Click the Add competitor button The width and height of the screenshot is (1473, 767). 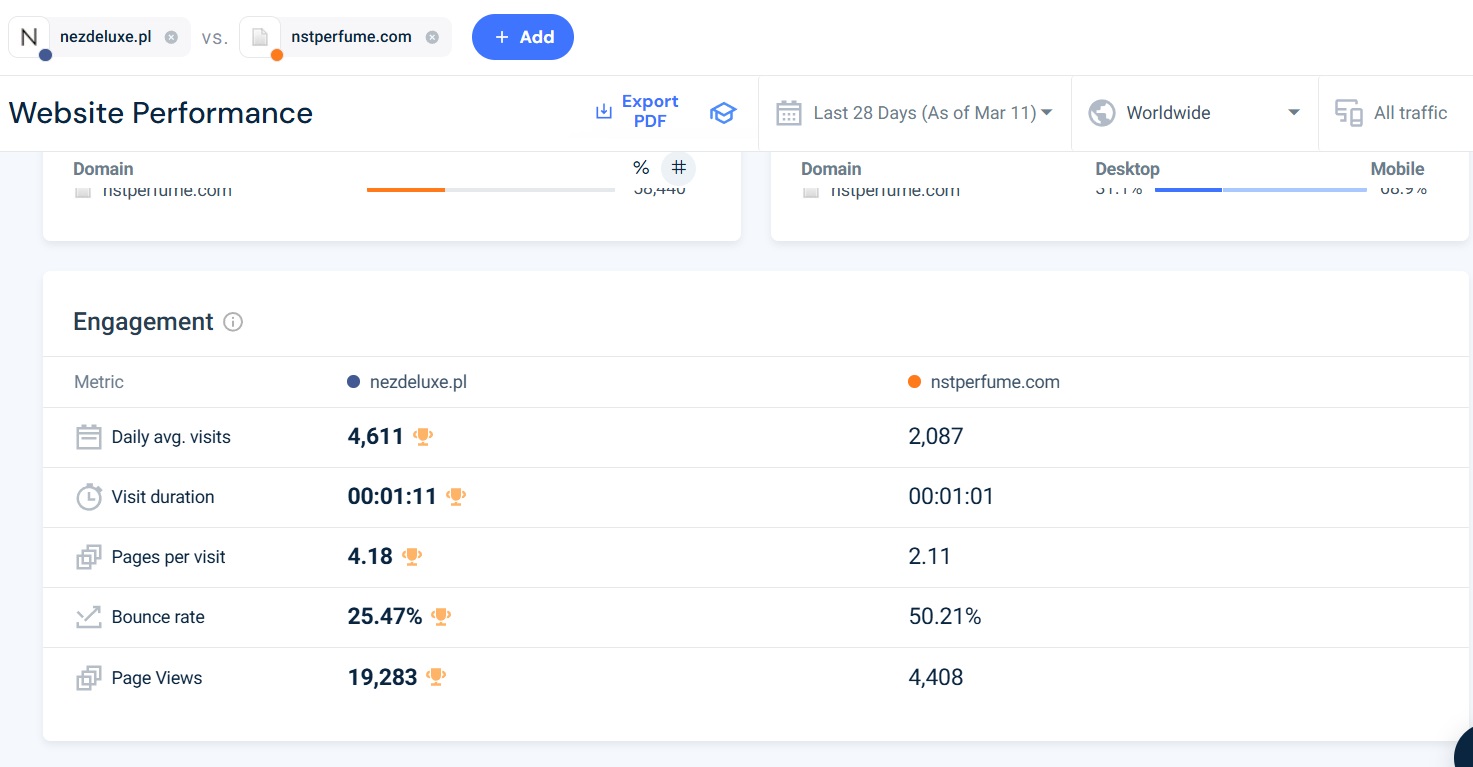[x=523, y=37]
